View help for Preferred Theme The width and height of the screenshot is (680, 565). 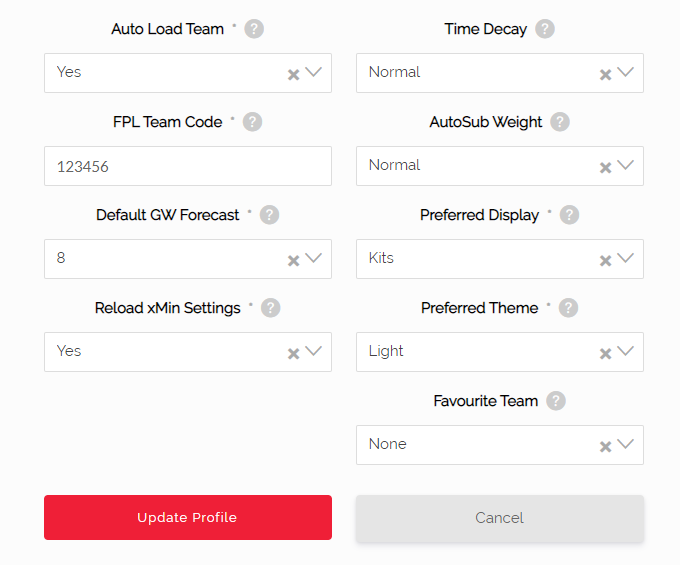(x=568, y=308)
